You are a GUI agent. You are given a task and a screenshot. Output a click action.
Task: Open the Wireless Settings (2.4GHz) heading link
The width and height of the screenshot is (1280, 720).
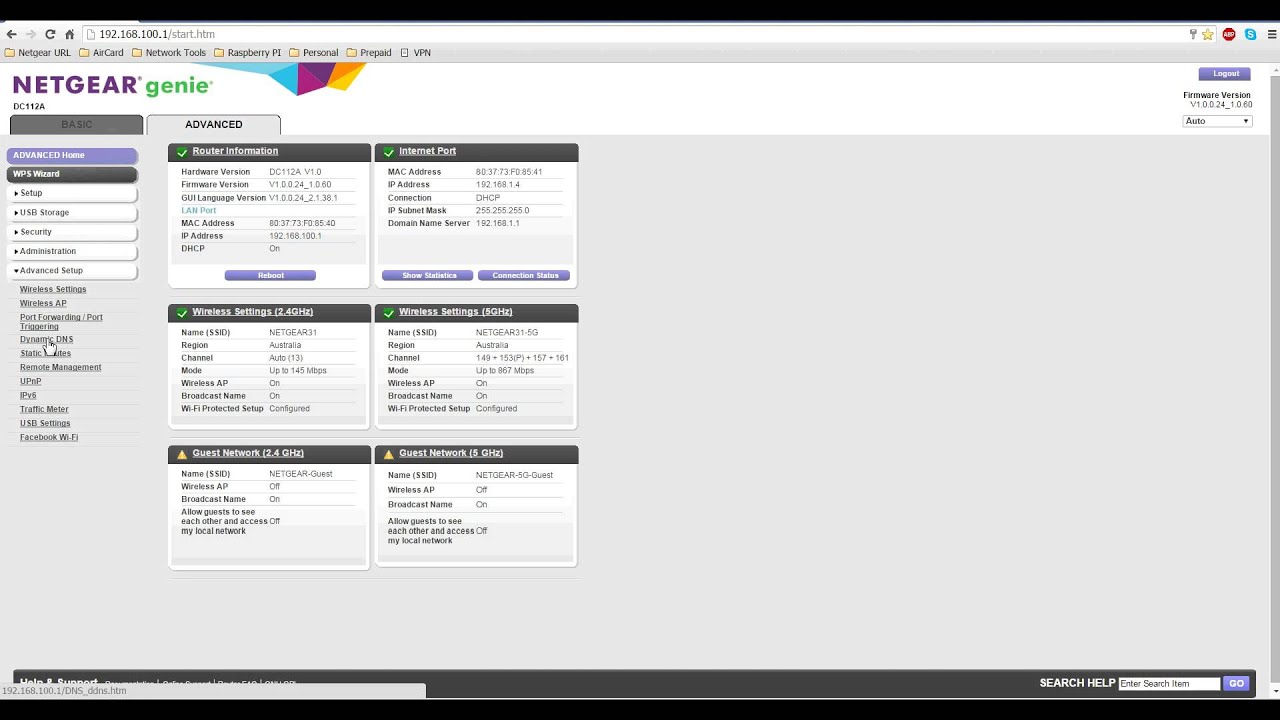(252, 312)
